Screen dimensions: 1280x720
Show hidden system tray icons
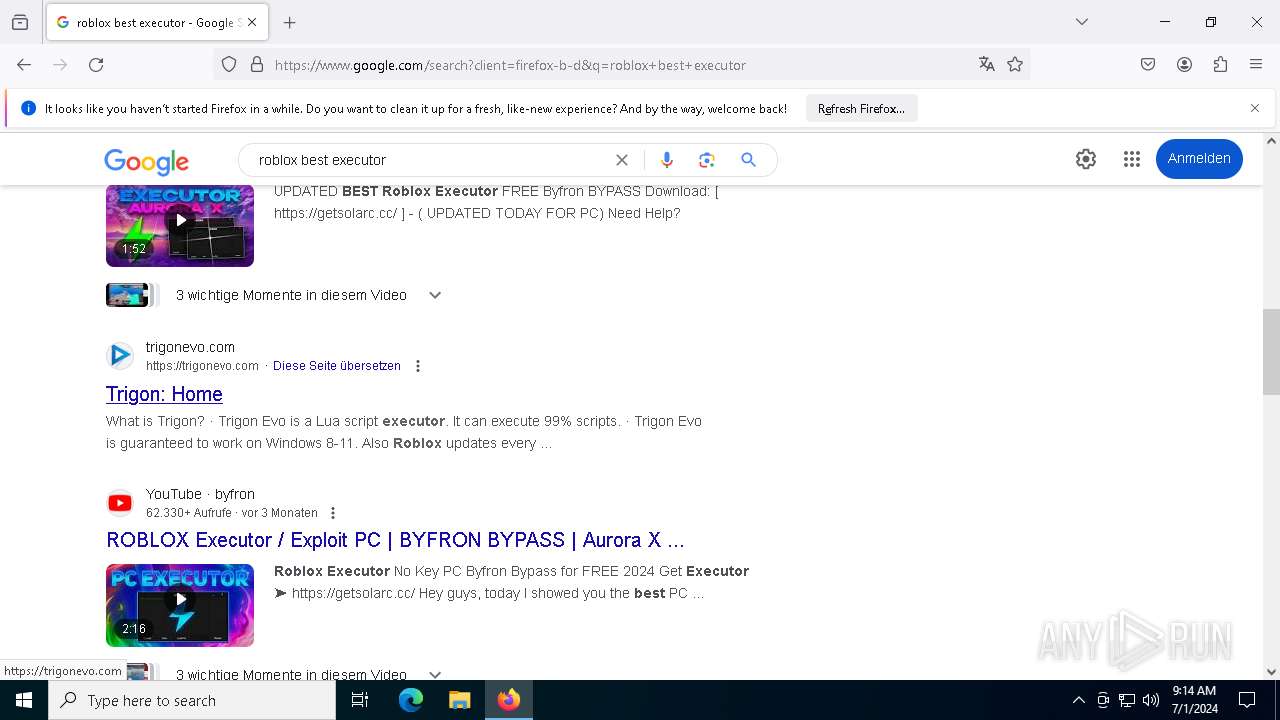[x=1078, y=700]
